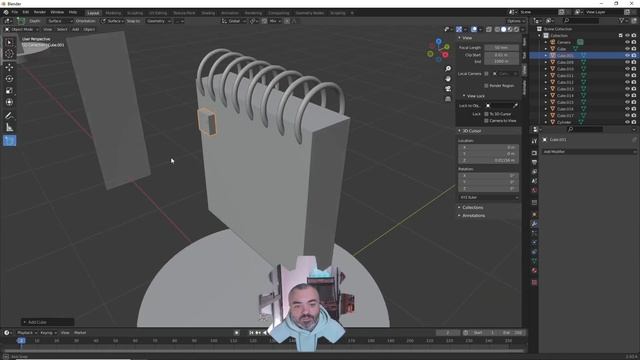The height and width of the screenshot is (360, 640).
Task: Open the Object Mode dropdown
Action: (22, 29)
